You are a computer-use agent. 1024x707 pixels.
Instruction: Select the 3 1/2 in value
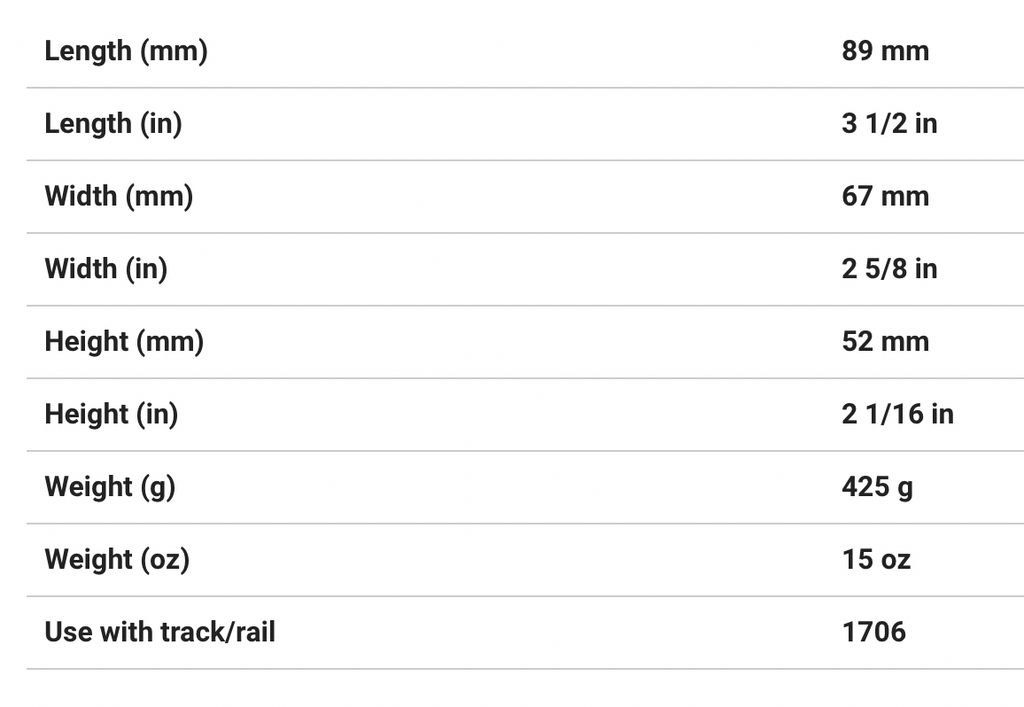889,124
